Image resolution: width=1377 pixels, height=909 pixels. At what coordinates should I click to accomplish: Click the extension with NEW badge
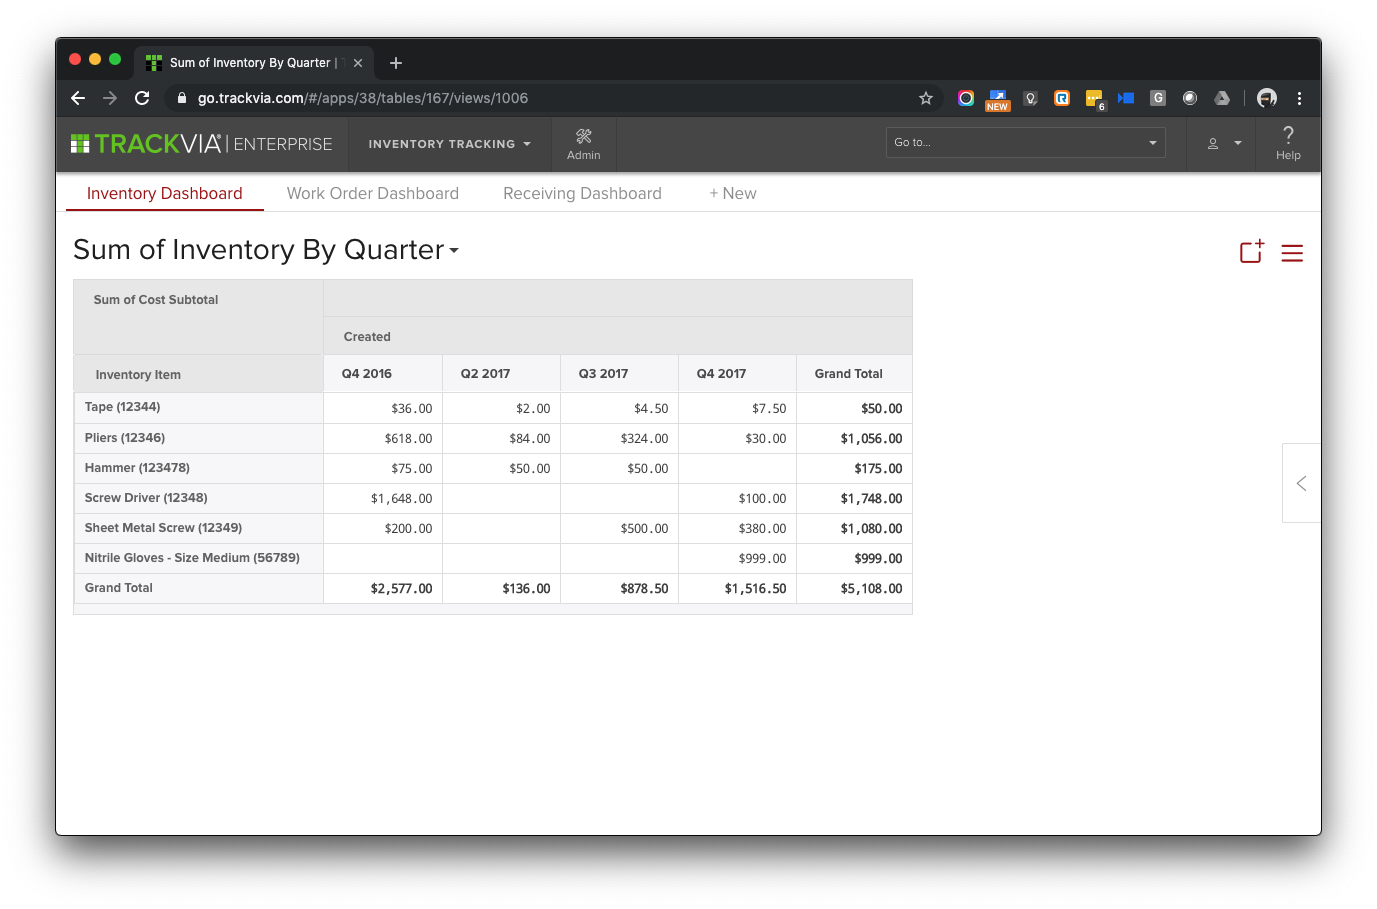tap(998, 99)
